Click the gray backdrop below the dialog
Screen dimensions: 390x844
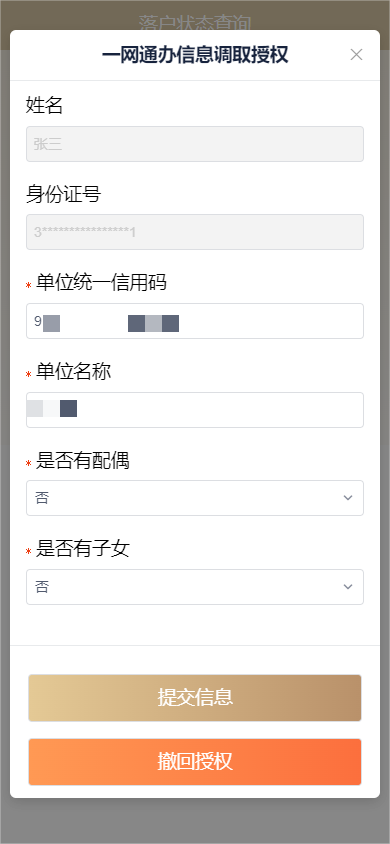click(x=195, y=821)
